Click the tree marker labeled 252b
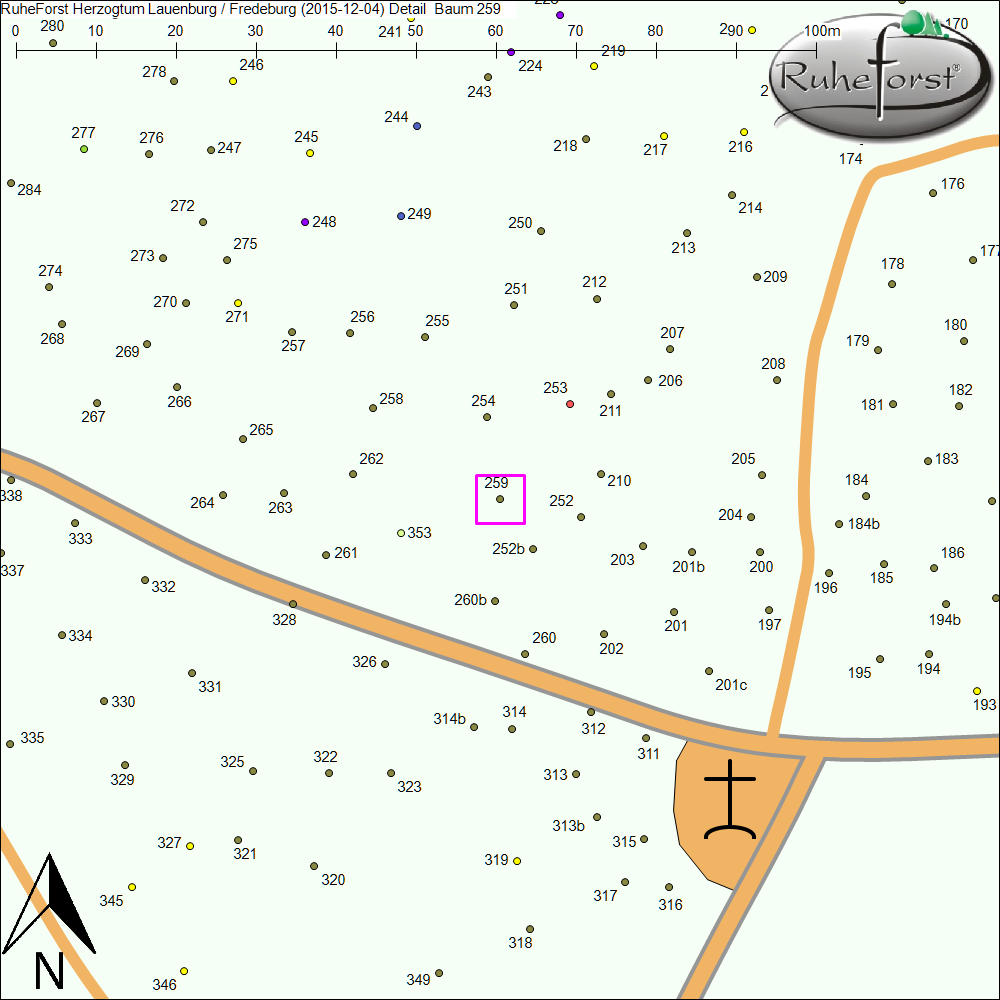The image size is (1000, 1000). pos(533,549)
